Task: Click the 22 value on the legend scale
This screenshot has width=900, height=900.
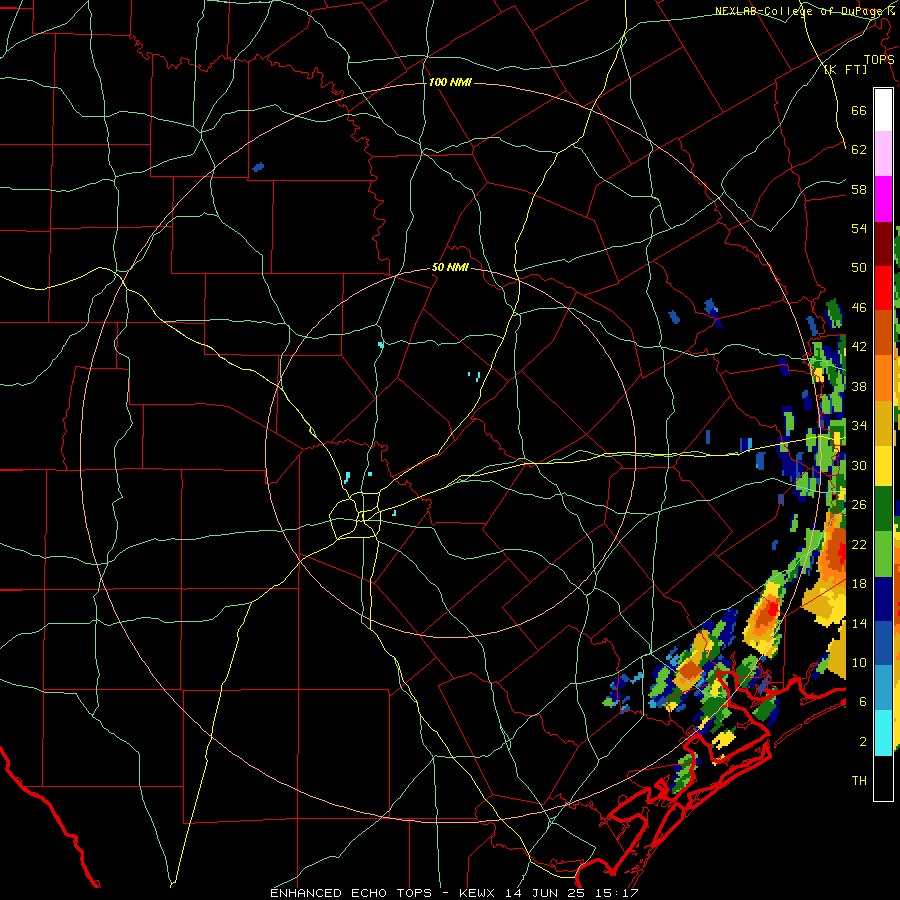Action: tap(859, 545)
